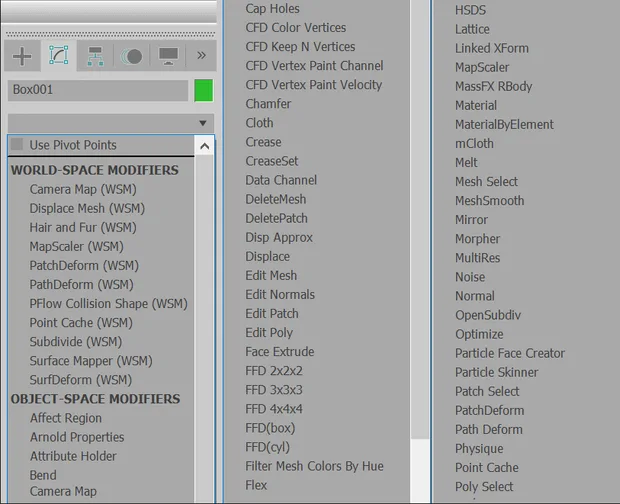Add the Noise modifier

(x=470, y=277)
